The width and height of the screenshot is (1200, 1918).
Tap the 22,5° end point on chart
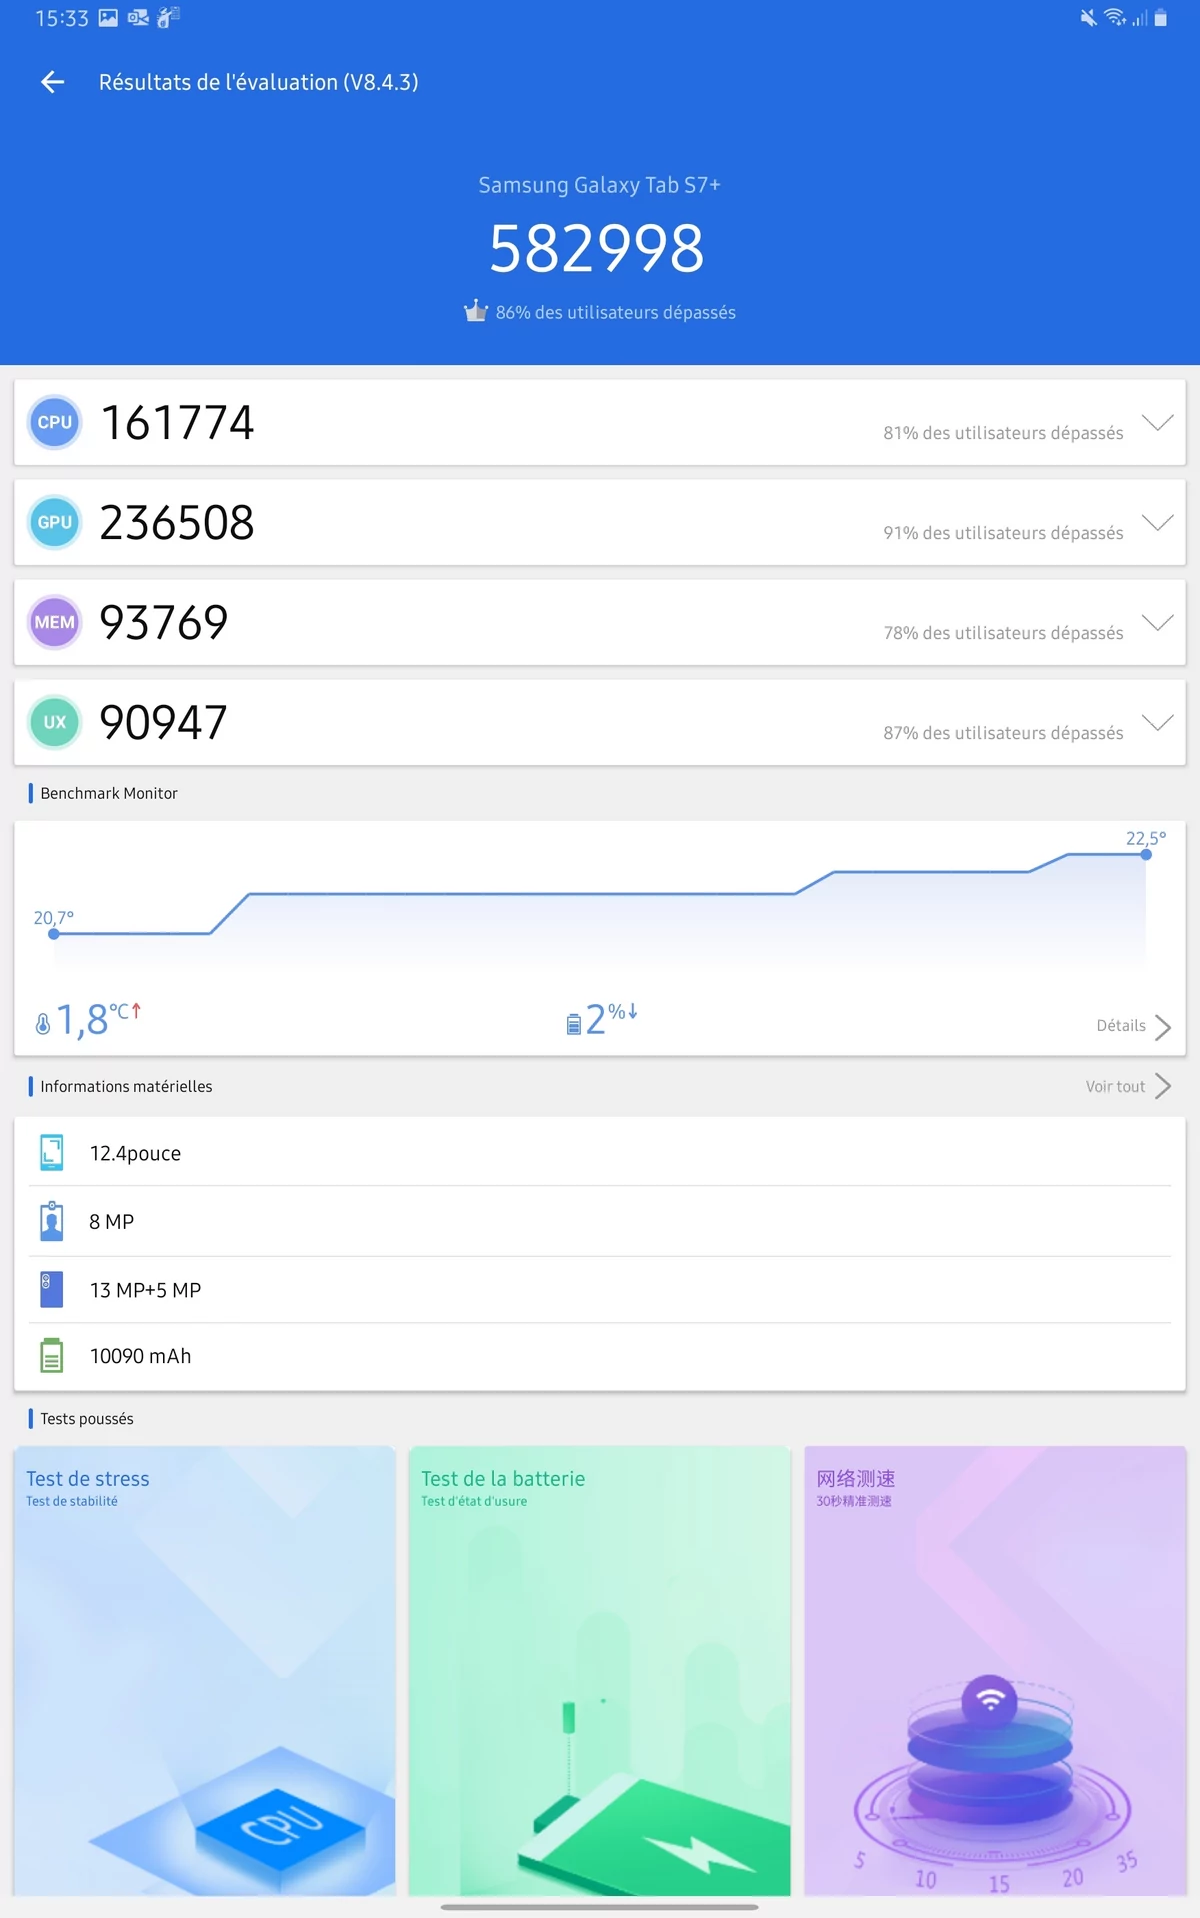[x=1146, y=854]
